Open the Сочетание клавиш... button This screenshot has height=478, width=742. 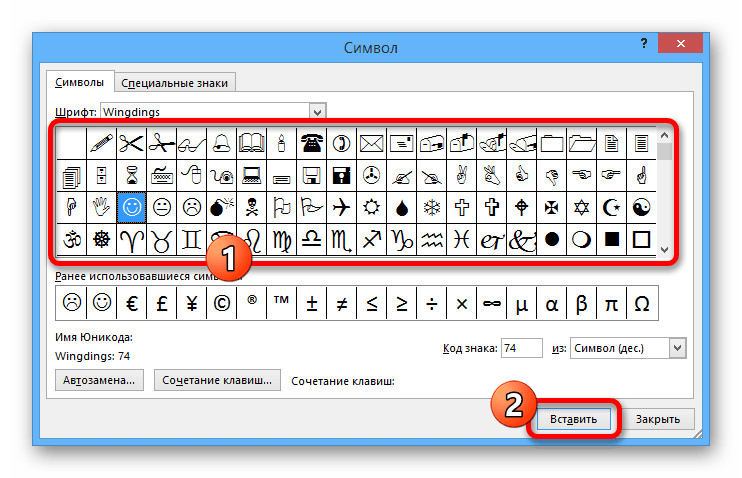217,380
